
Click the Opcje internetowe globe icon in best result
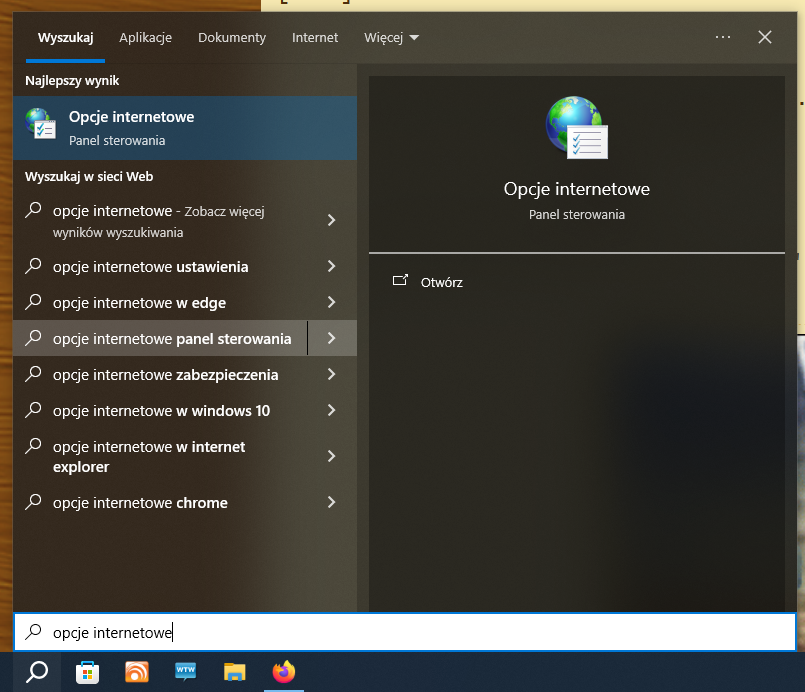[41, 123]
